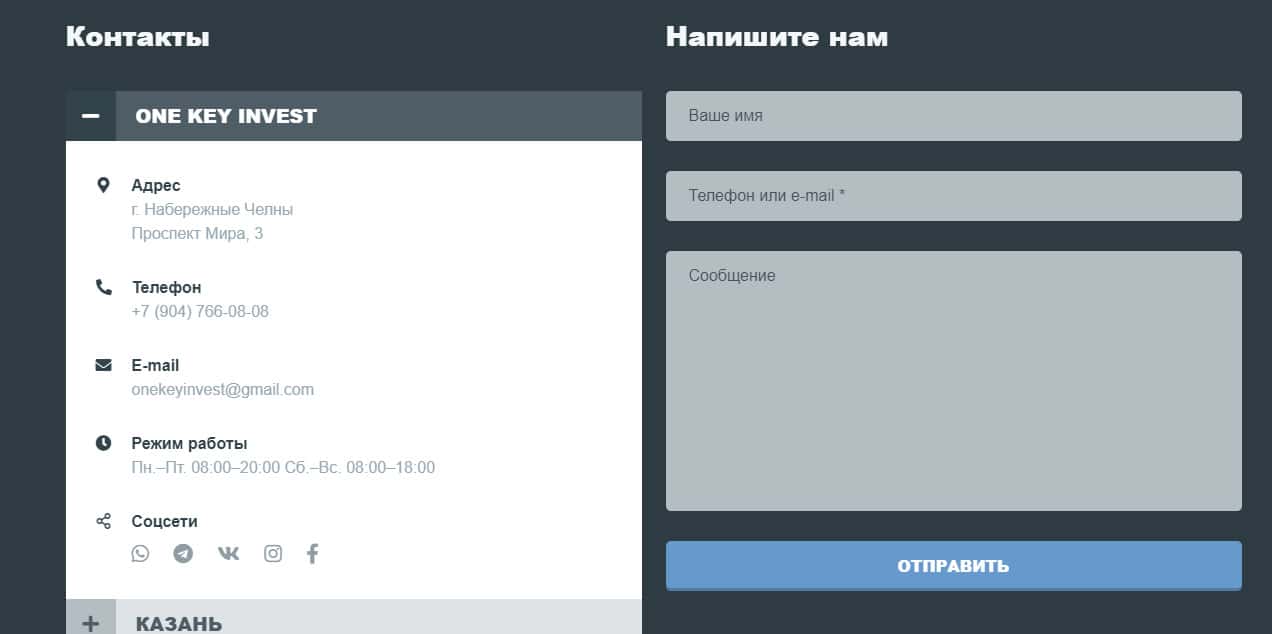Viewport: 1272px width, 634px height.
Task: Click the clock icon beside Режим работы
Action: 104,443
